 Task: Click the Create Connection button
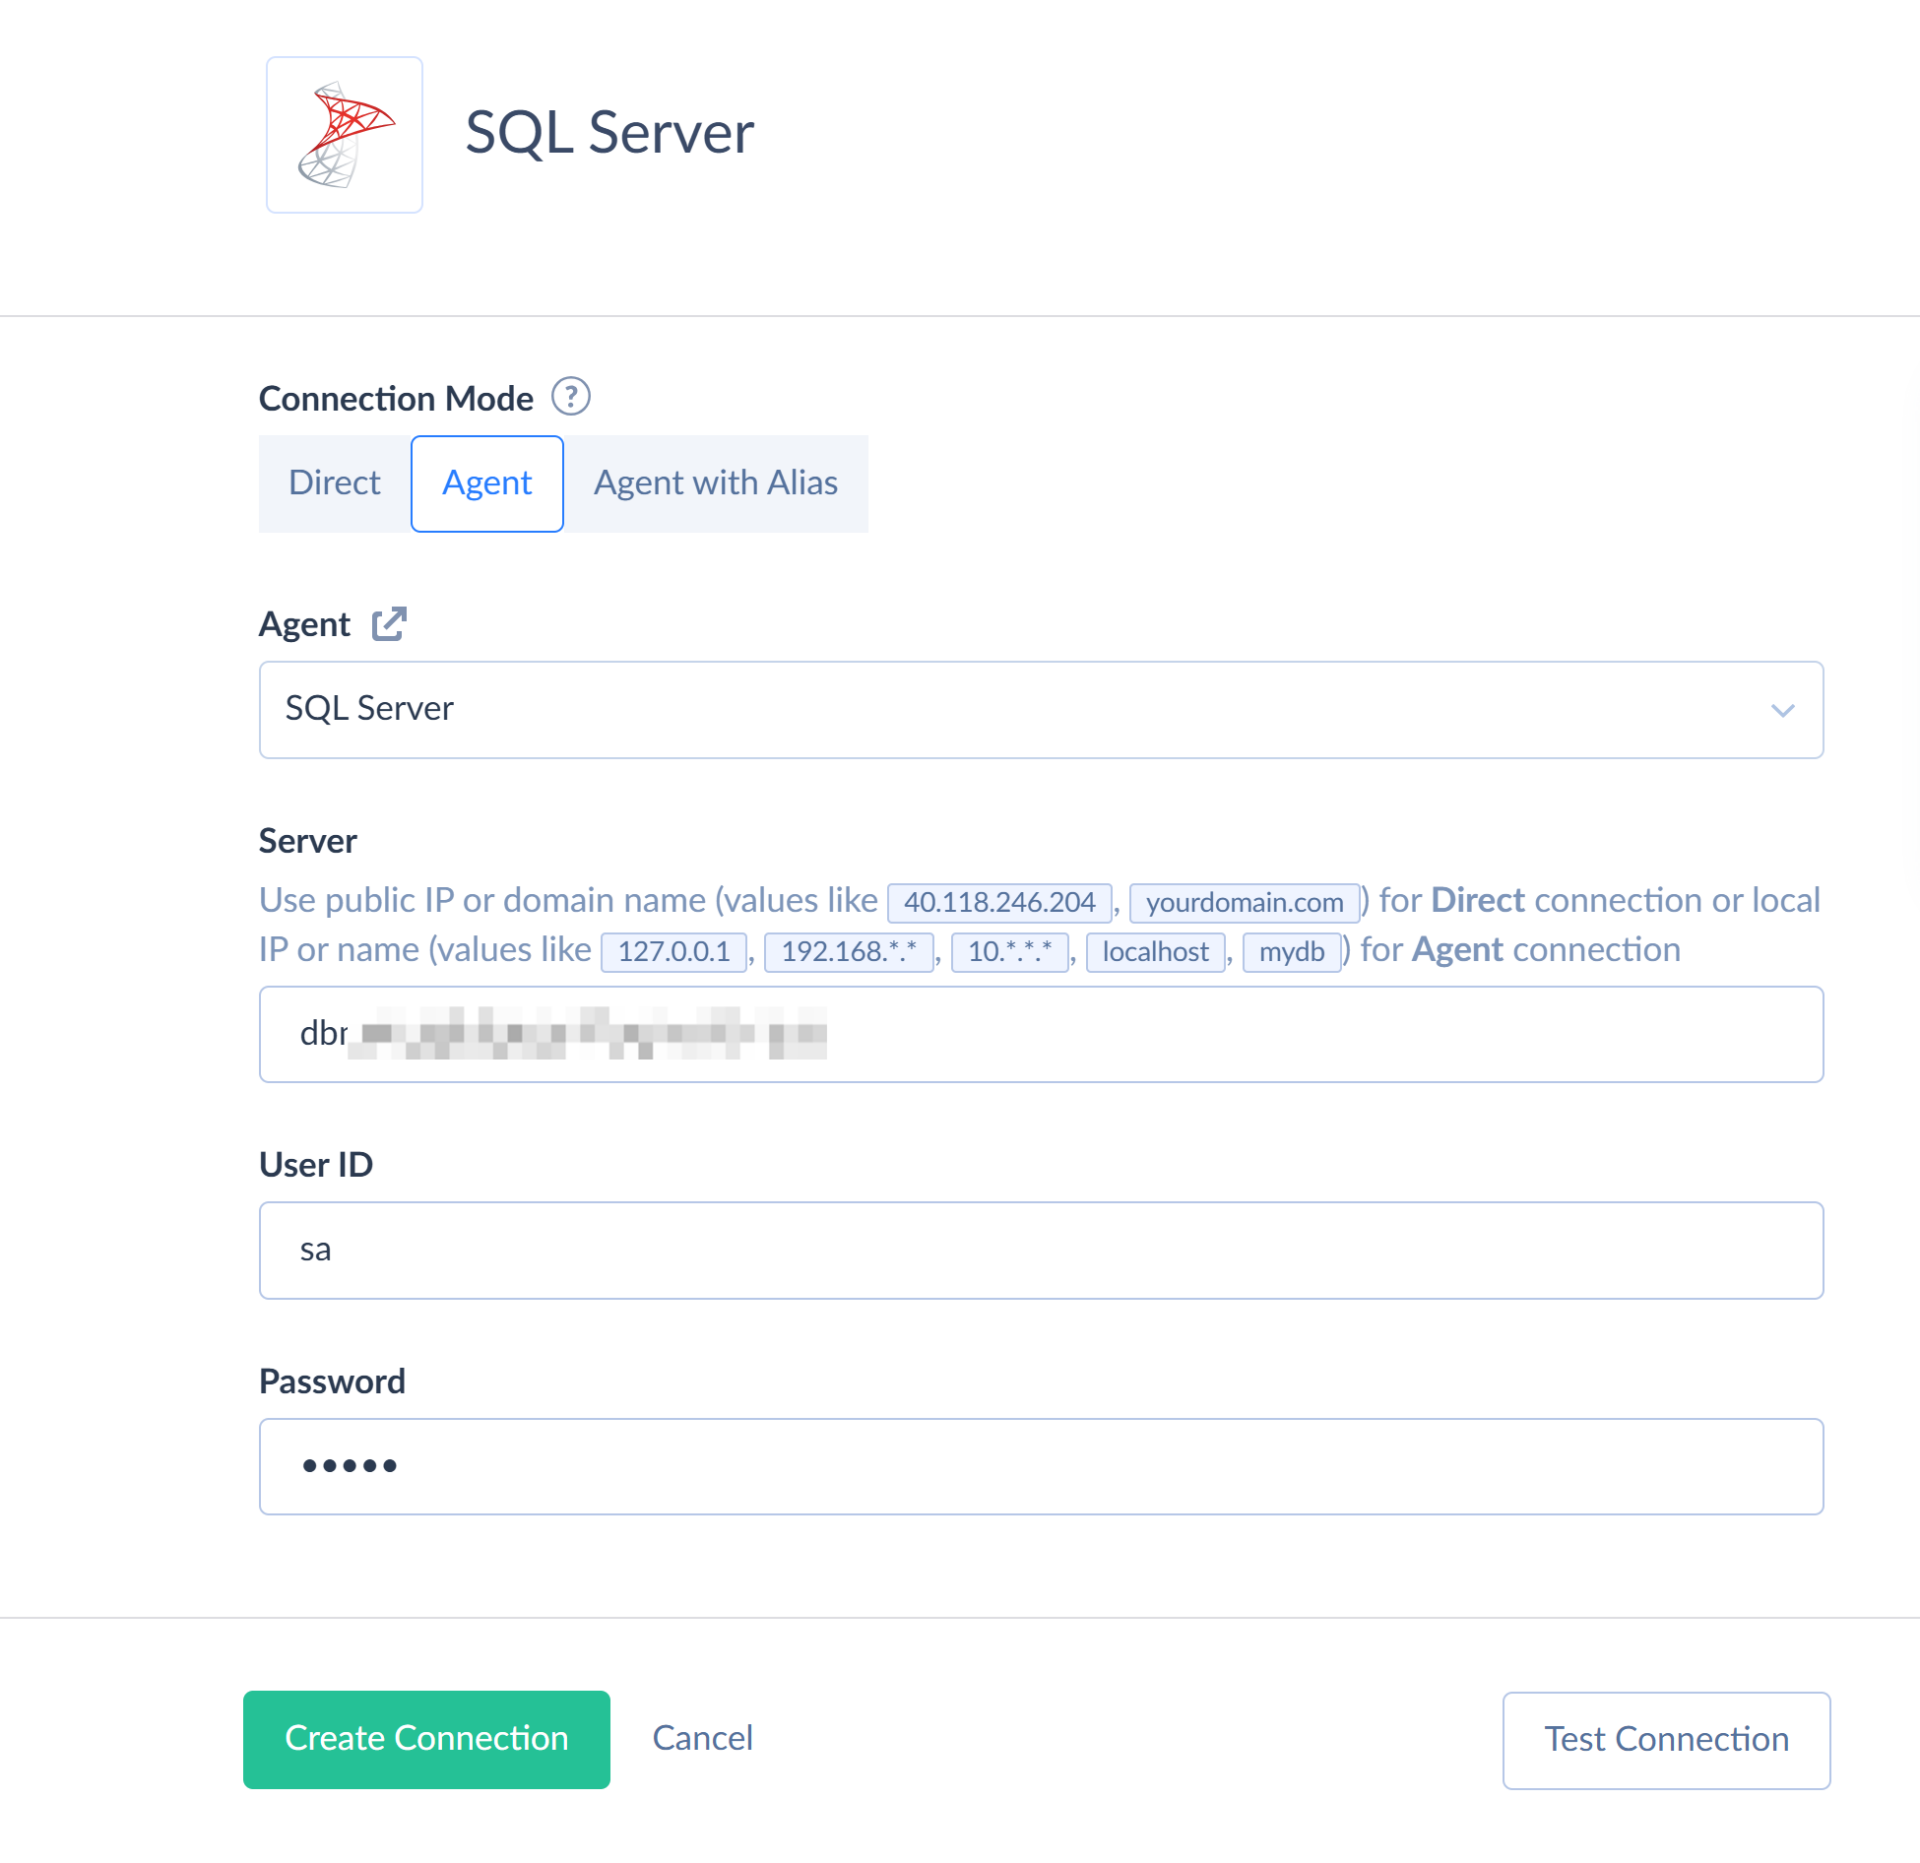(426, 1739)
